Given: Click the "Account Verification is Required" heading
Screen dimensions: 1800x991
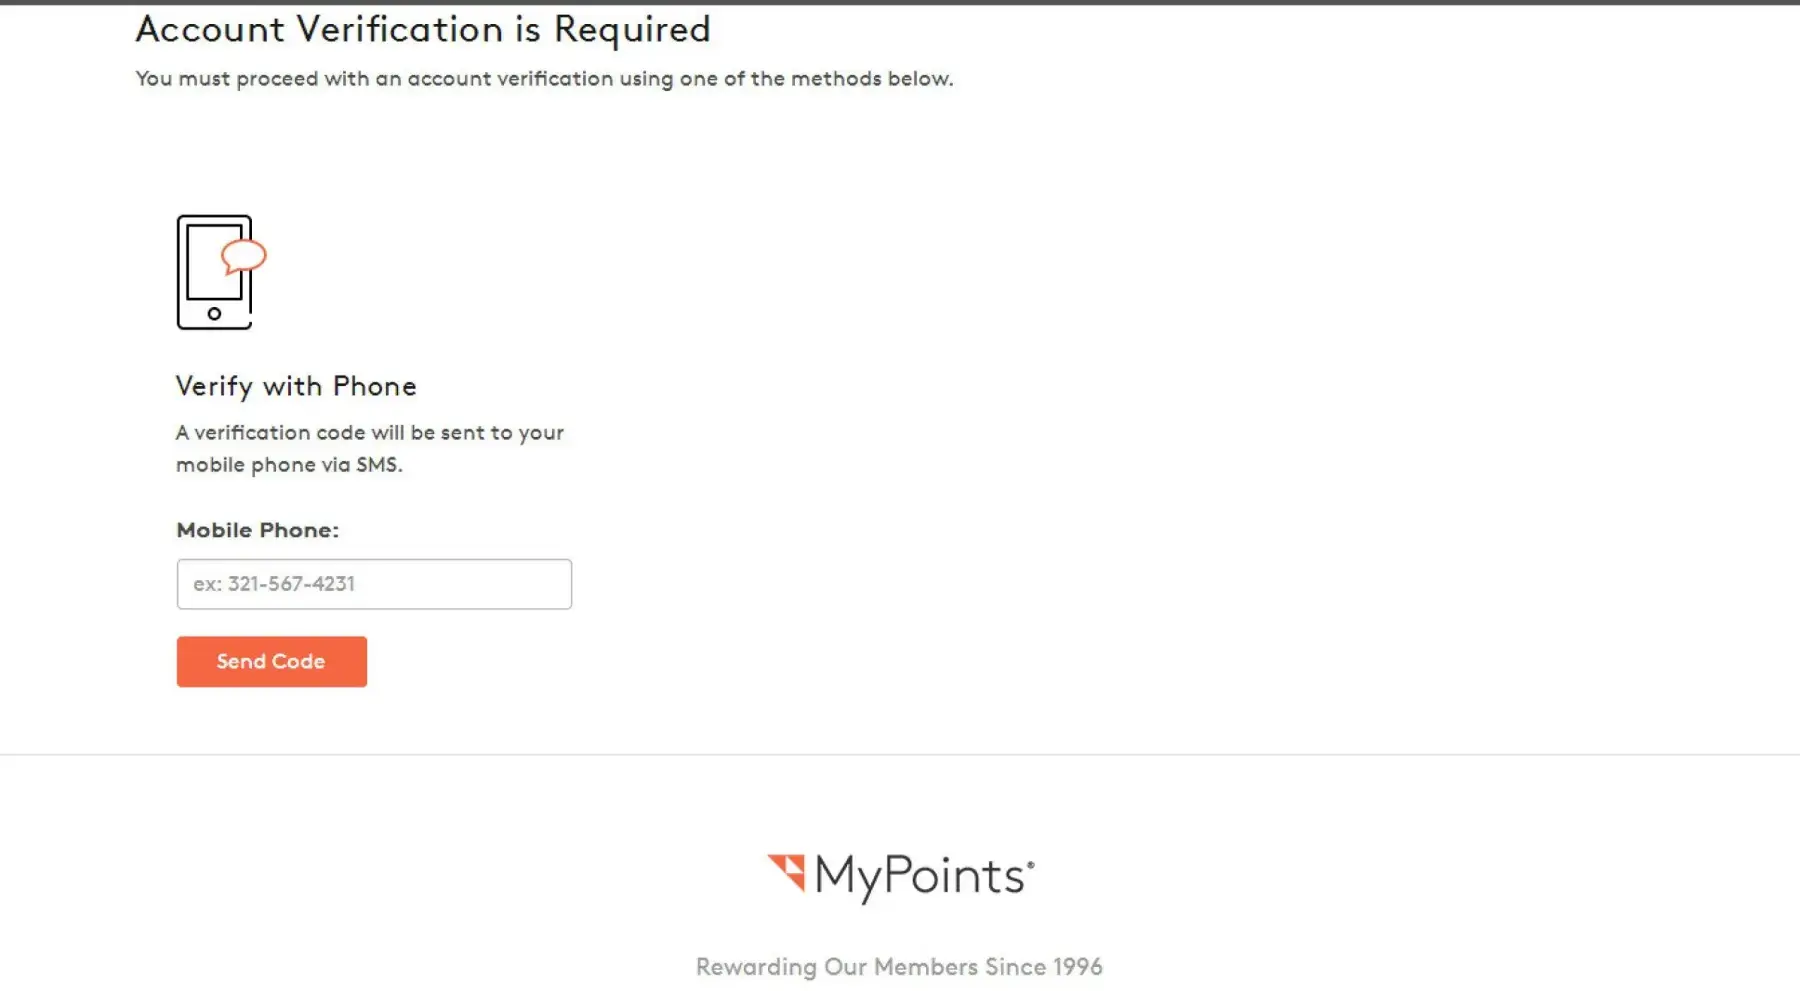Looking at the screenshot, I should tap(423, 30).
